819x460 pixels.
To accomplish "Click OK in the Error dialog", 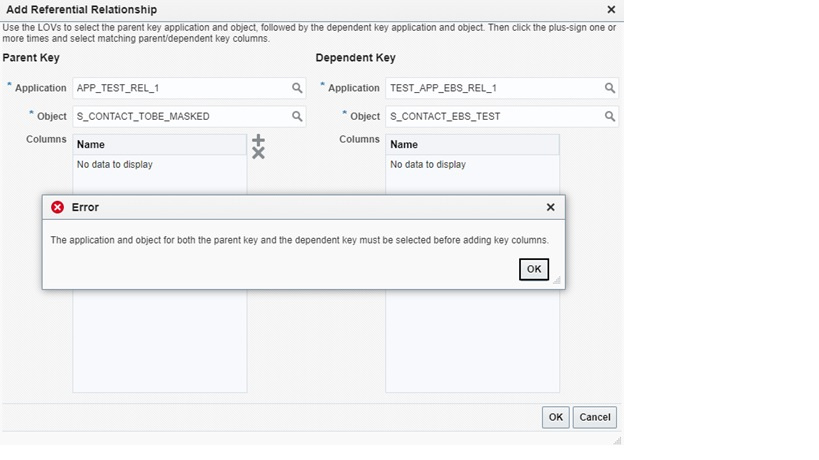I will tap(533, 269).
